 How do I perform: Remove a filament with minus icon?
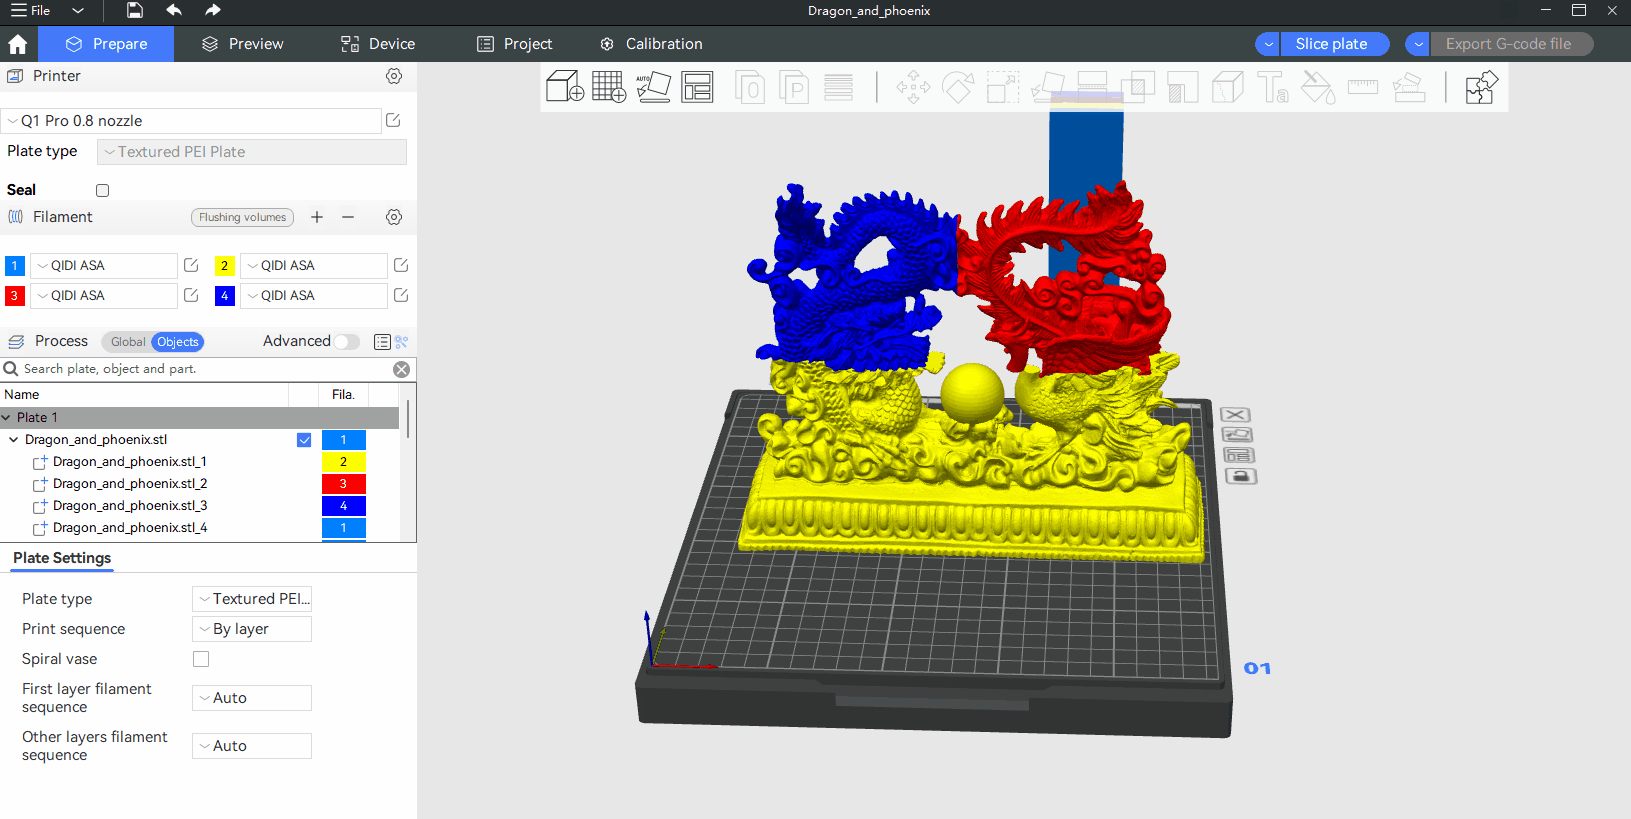(x=348, y=217)
